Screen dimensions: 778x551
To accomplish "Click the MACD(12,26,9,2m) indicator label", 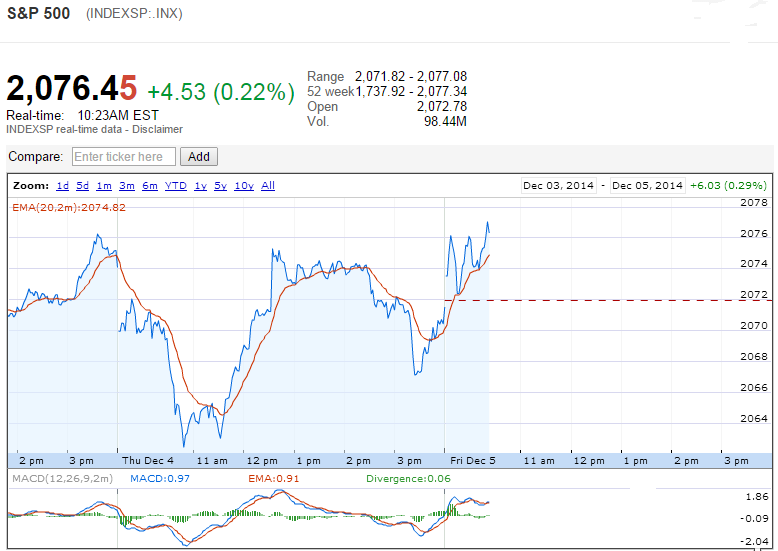I will coord(63,479).
